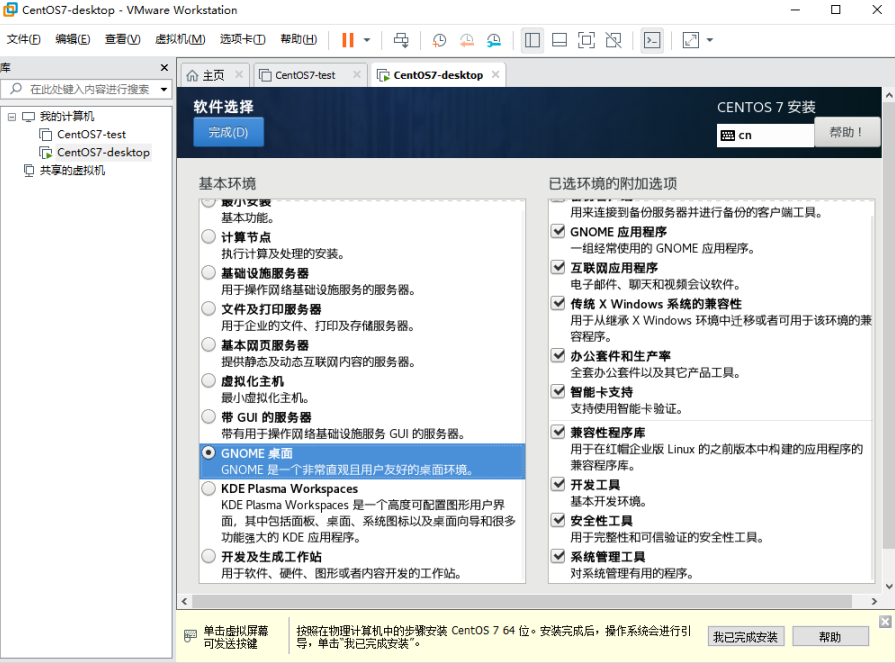Uncheck the 互联网应用程序 checkbox

click(558, 267)
